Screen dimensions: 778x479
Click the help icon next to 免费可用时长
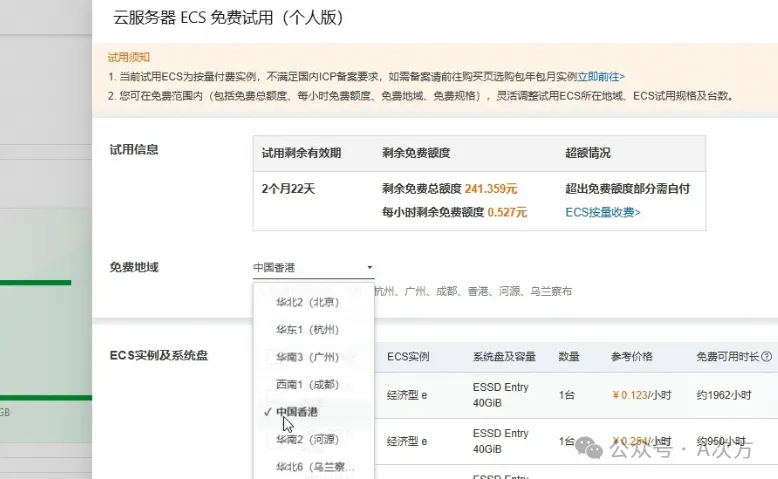[x=767, y=356]
